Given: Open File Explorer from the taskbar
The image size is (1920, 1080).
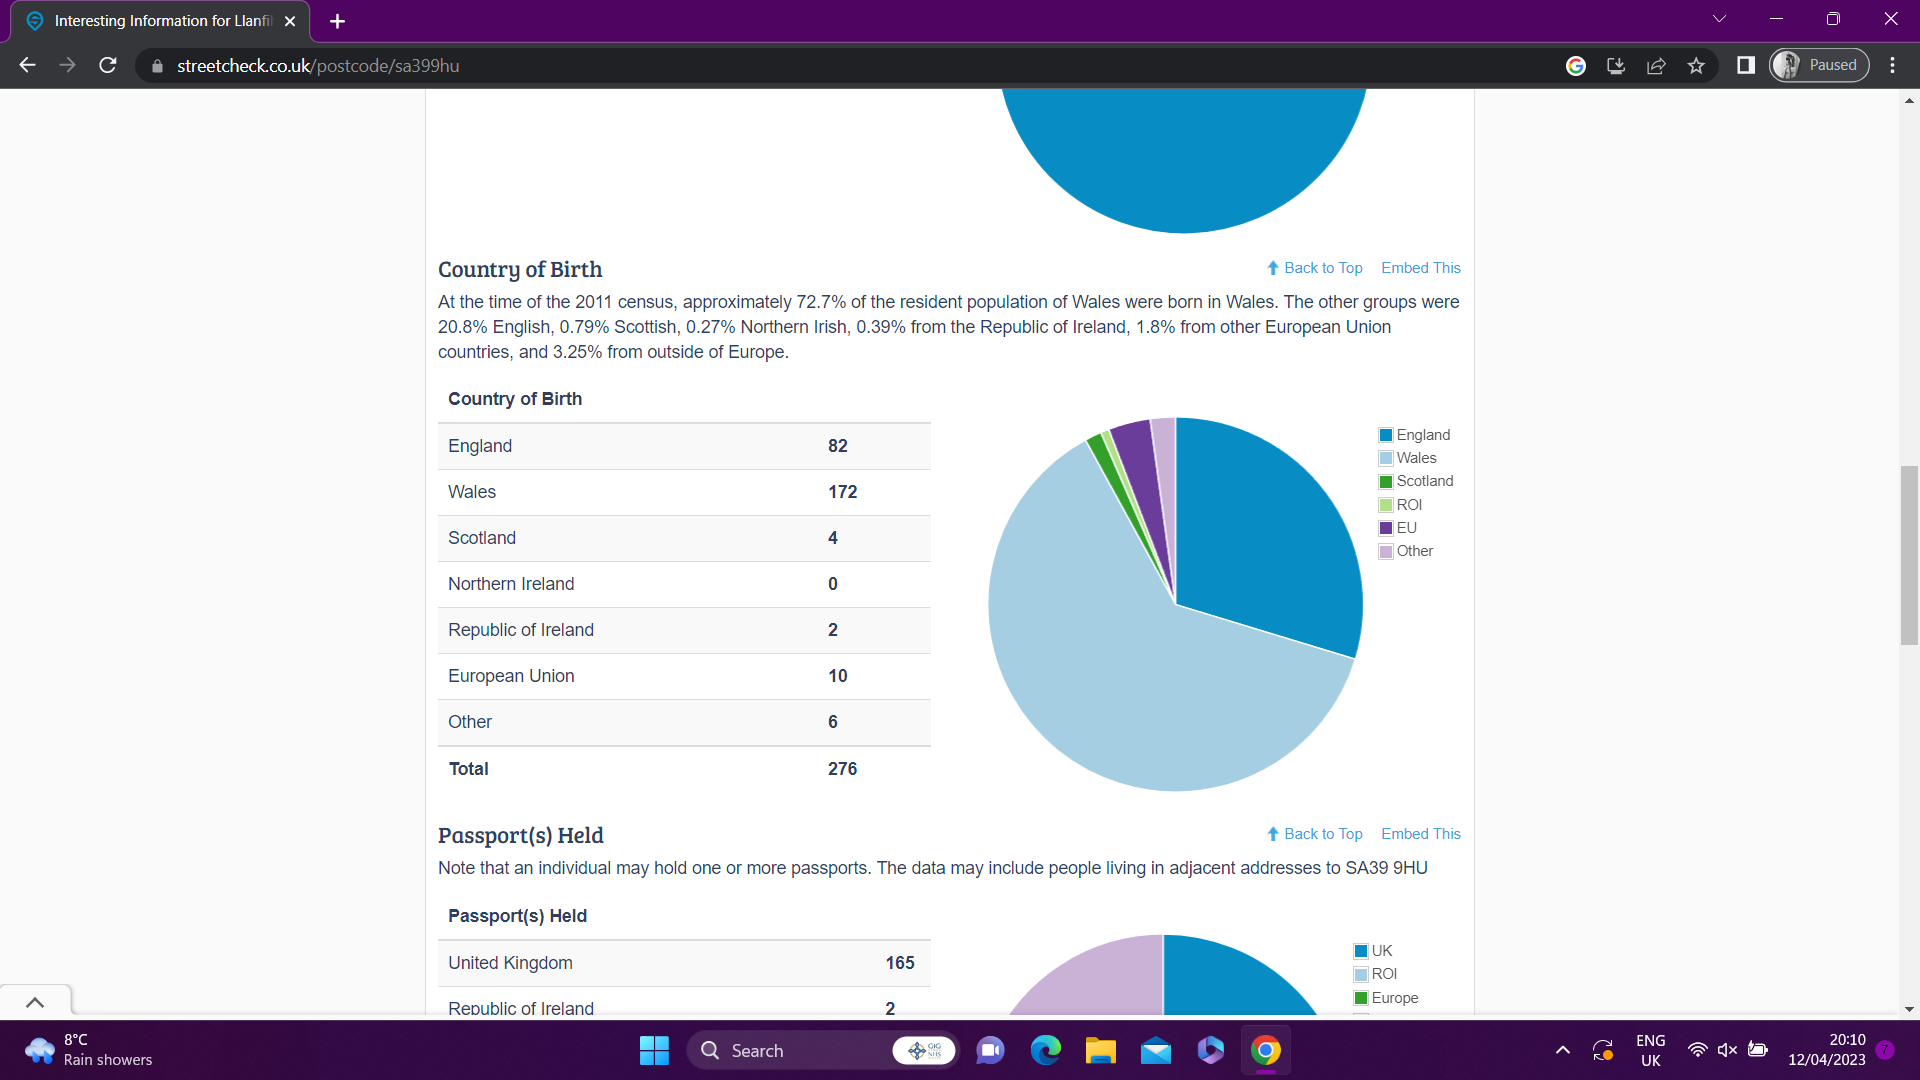Looking at the screenshot, I should tap(1100, 1050).
